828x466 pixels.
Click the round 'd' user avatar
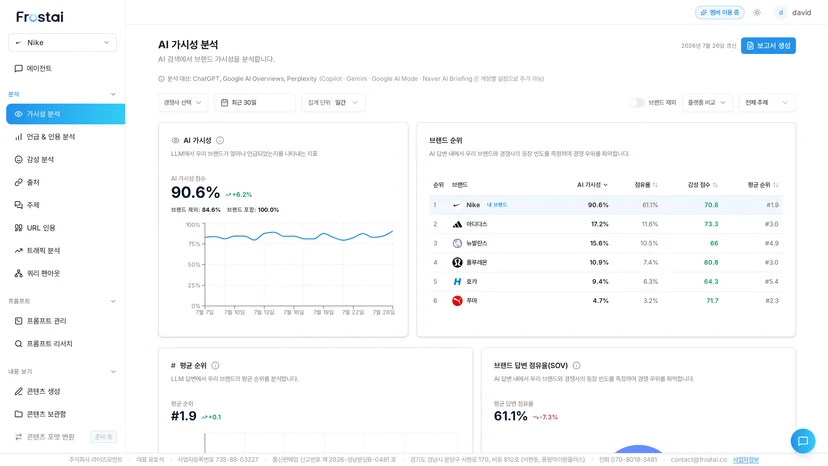[x=780, y=13]
